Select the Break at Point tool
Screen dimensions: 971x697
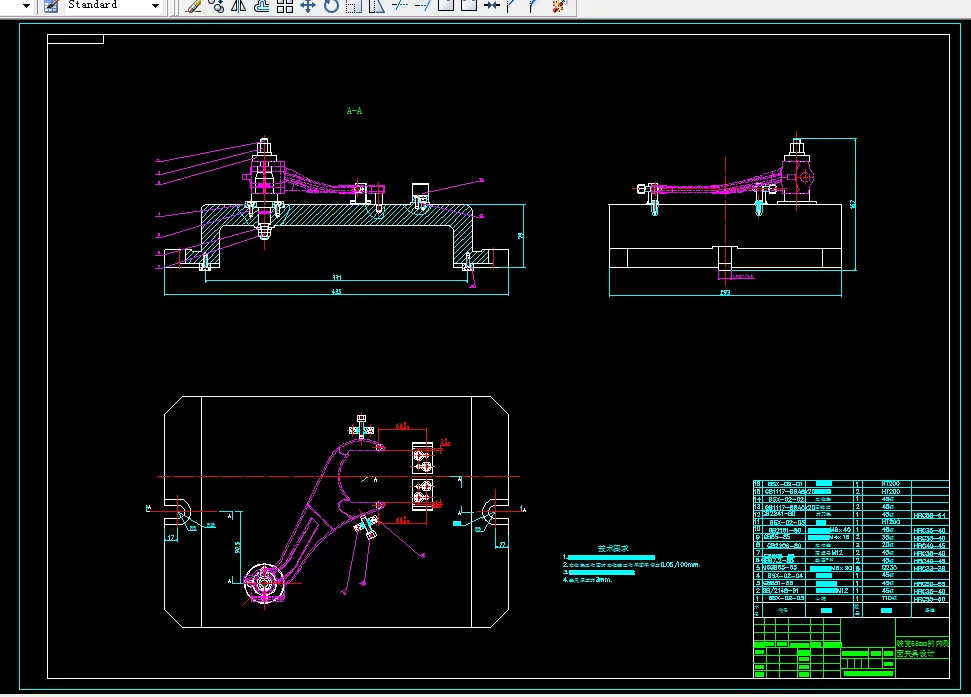(x=446, y=6)
